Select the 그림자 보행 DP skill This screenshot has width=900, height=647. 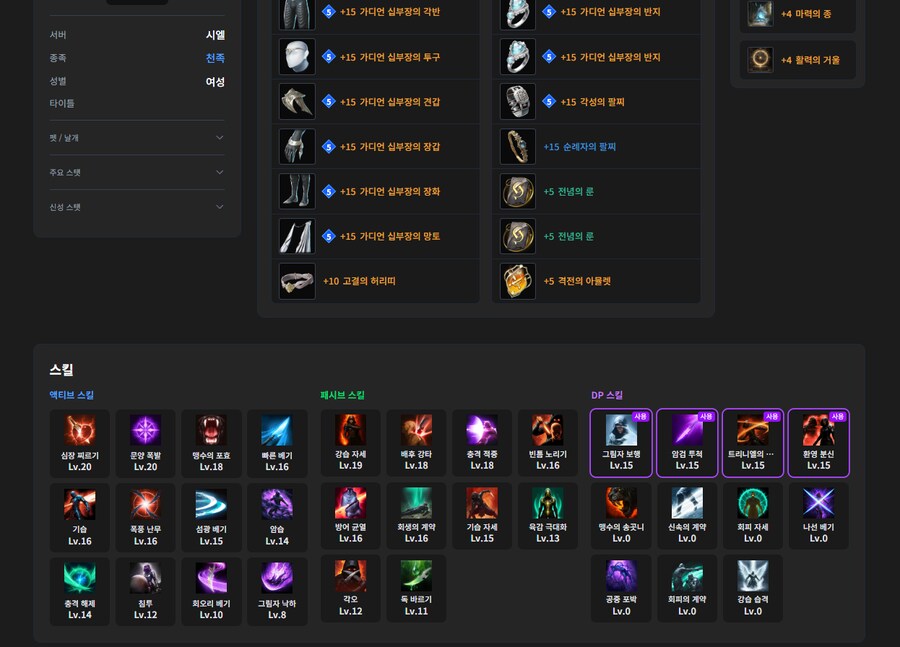(x=621, y=443)
